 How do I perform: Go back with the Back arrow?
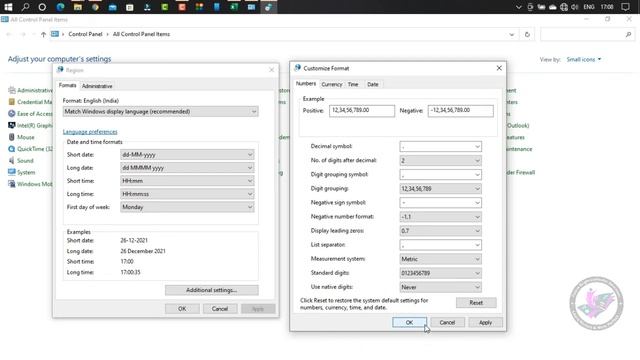click(x=9, y=34)
